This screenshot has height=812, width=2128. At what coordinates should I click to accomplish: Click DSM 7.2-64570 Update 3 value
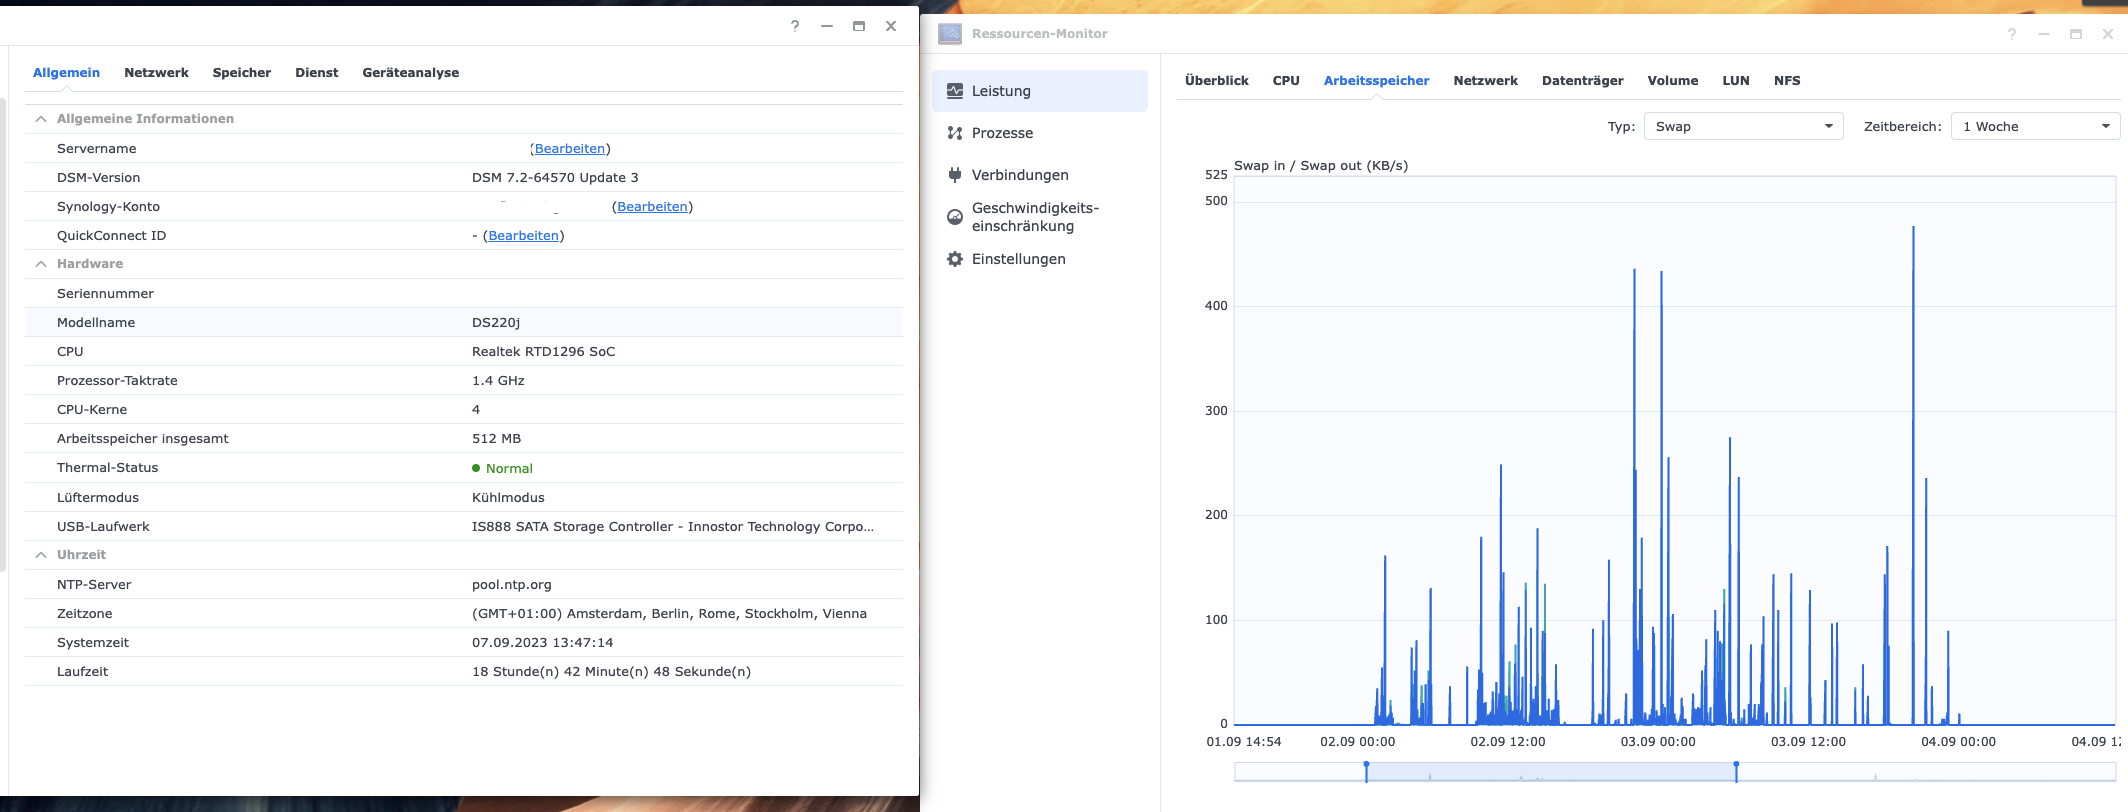point(555,178)
